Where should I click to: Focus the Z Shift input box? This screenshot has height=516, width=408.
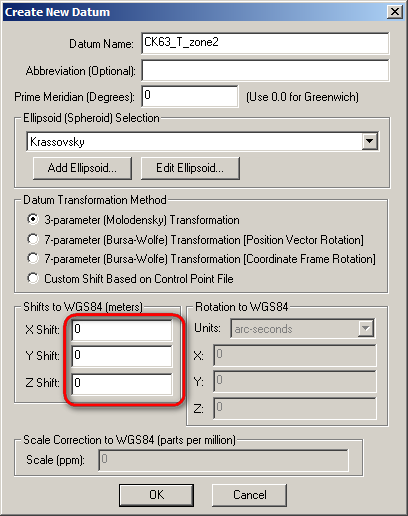click(122, 384)
